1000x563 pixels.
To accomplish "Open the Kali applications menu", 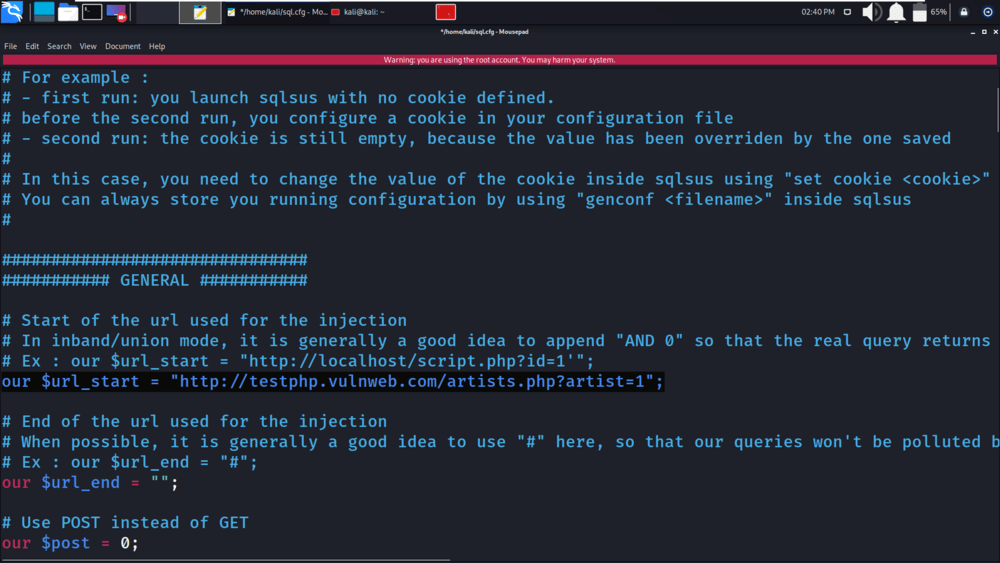I will 13,12.
